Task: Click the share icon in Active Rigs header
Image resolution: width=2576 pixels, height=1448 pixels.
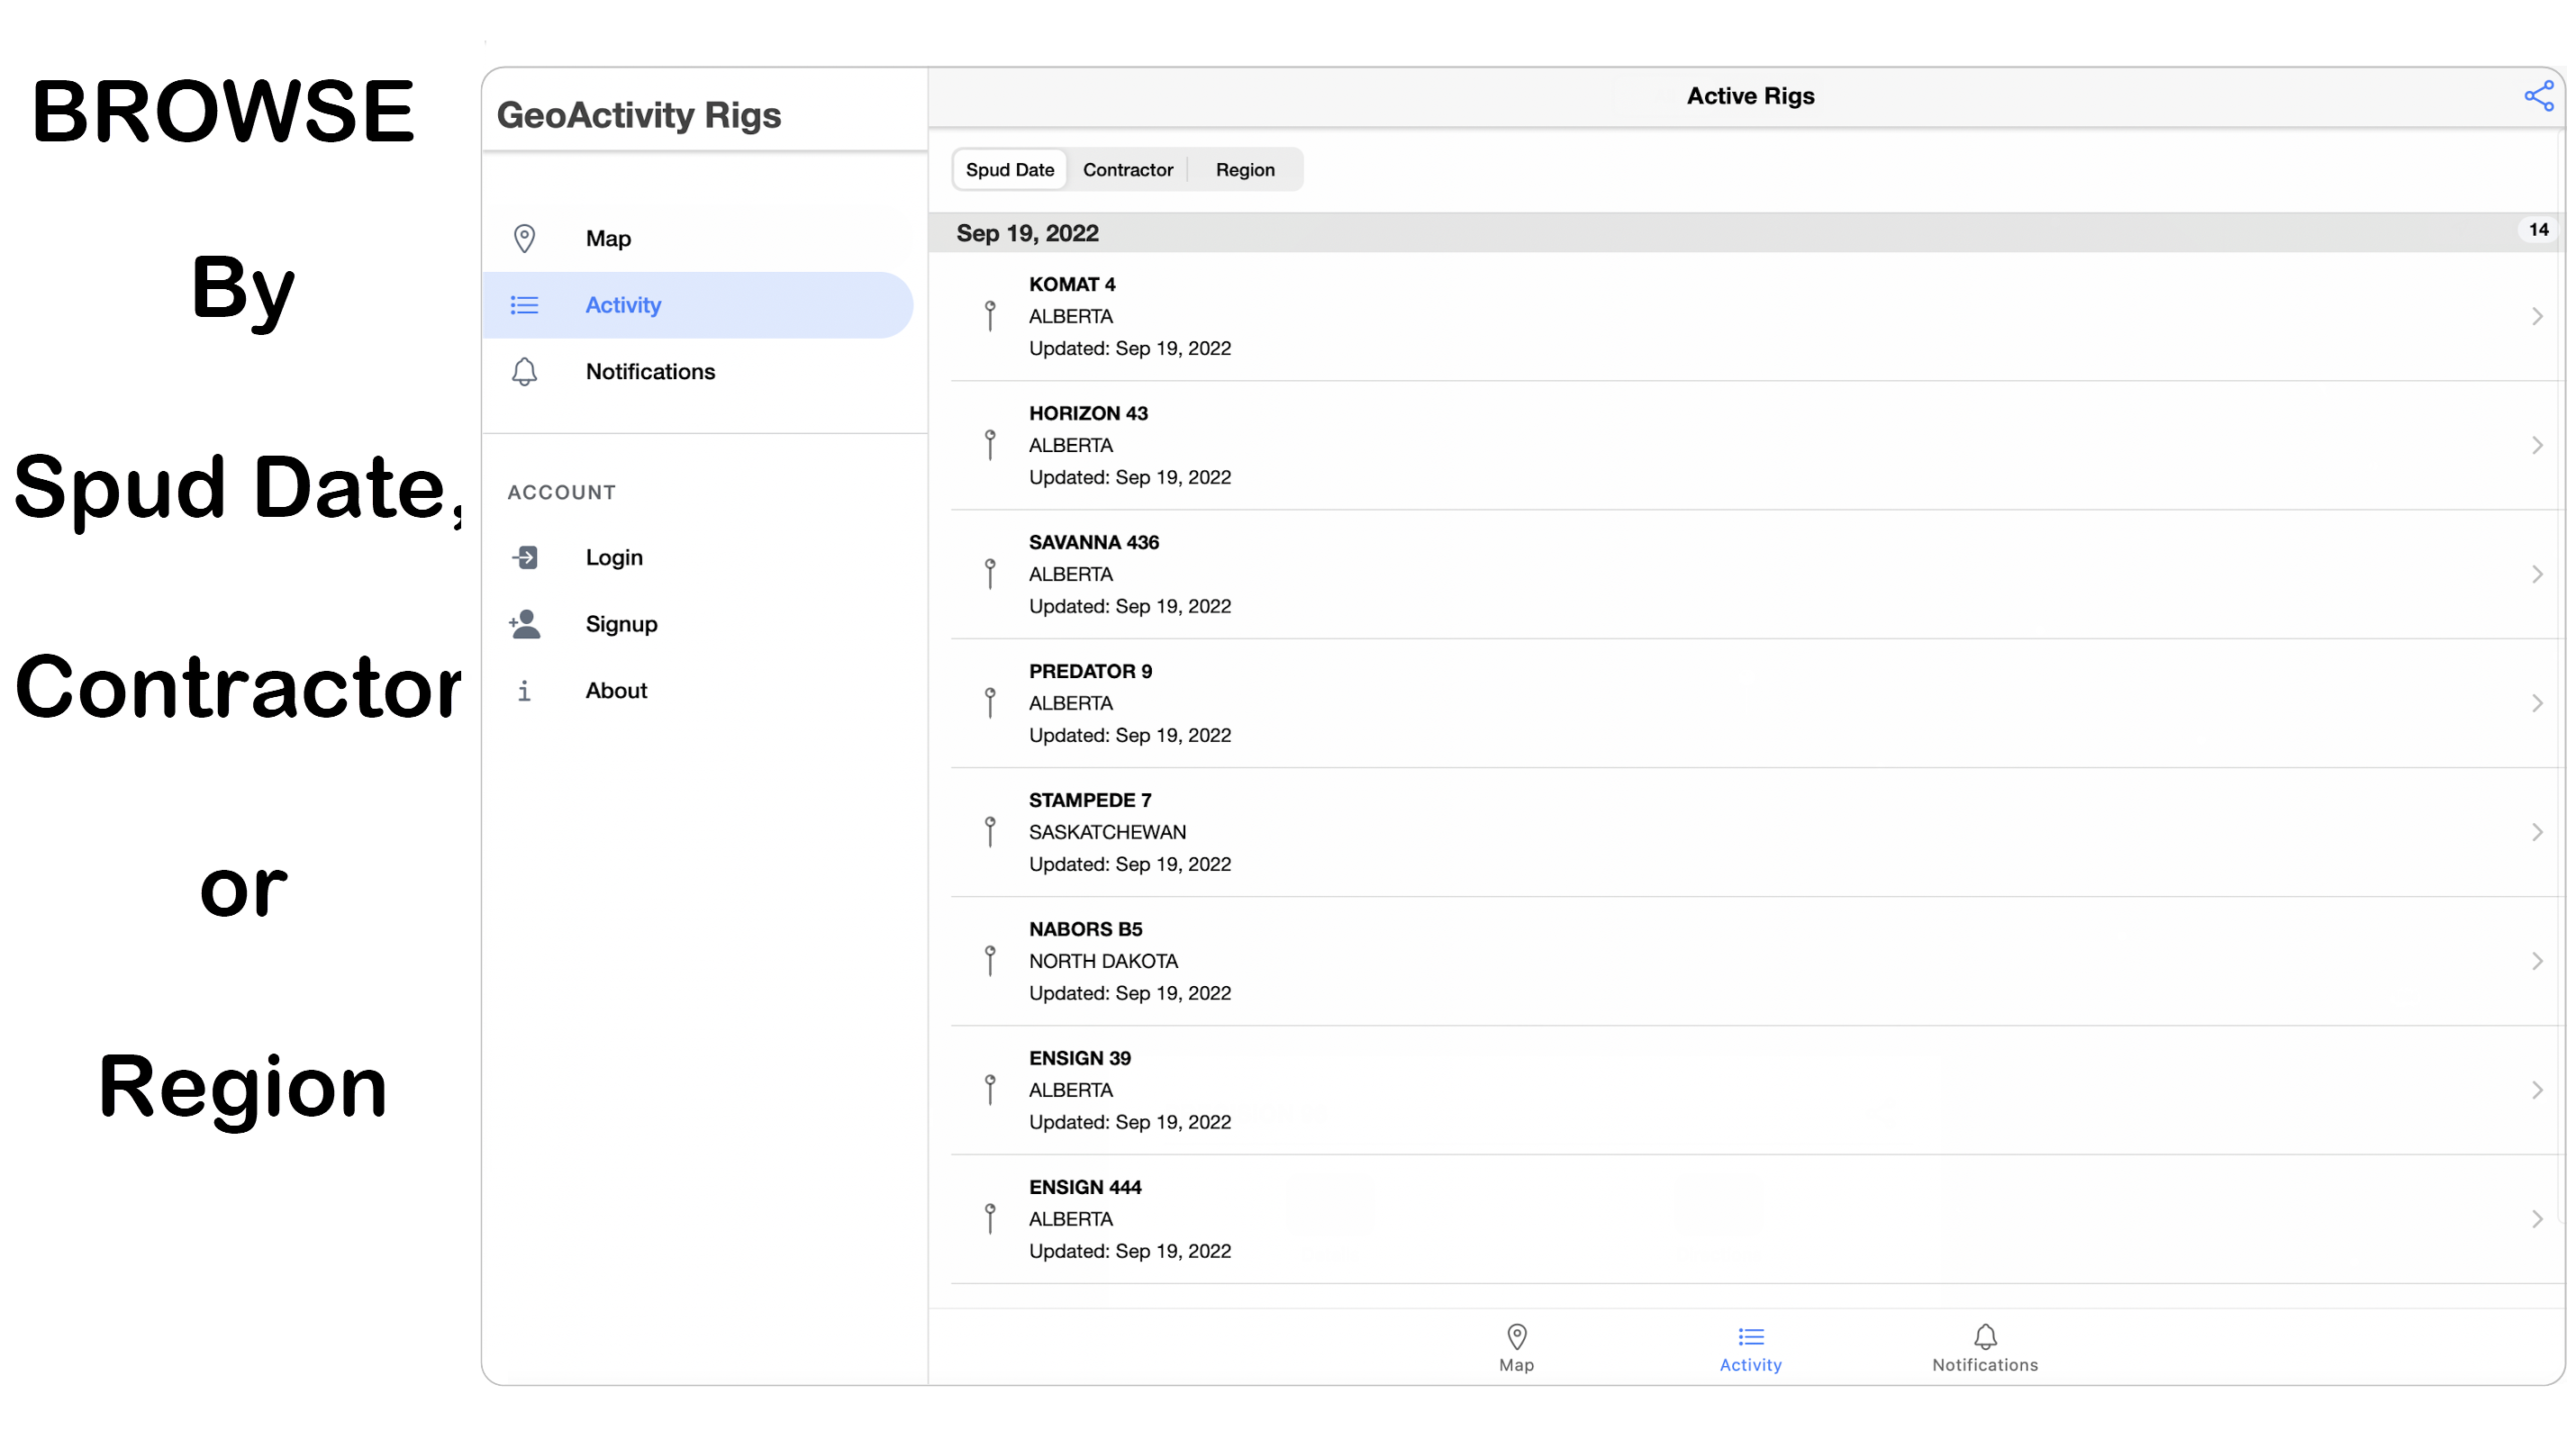Action: coord(2538,96)
